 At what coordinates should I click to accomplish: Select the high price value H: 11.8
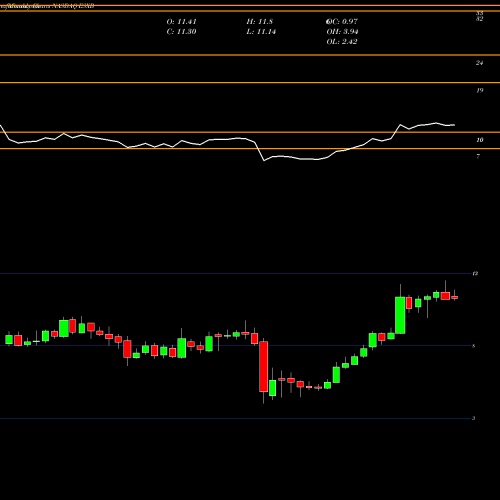tap(260, 22)
